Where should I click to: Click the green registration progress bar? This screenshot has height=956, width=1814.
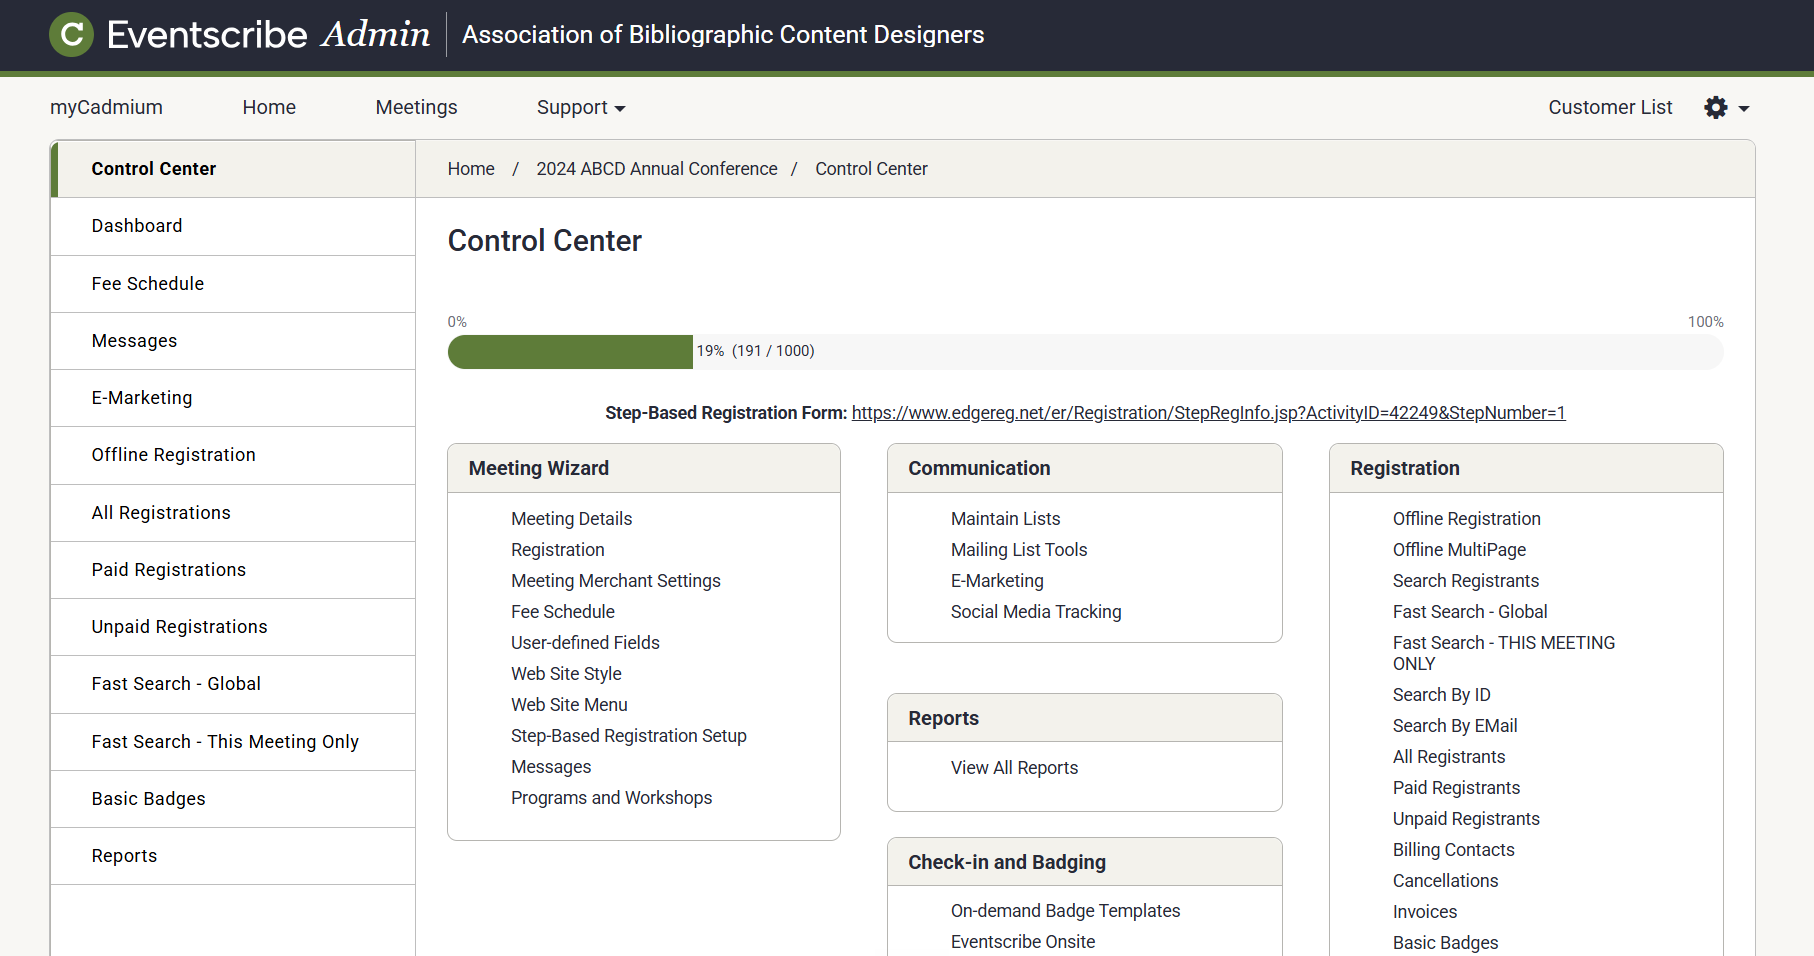(570, 352)
